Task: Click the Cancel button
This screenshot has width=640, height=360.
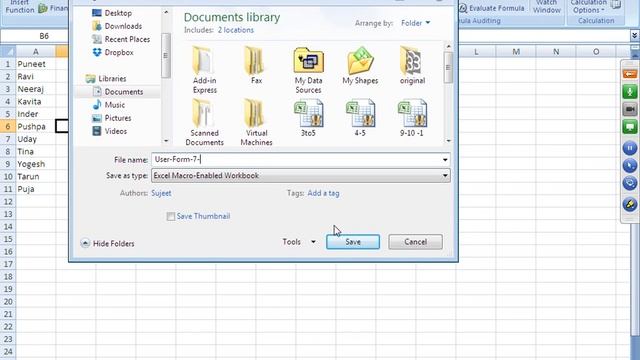Action: [x=415, y=242]
